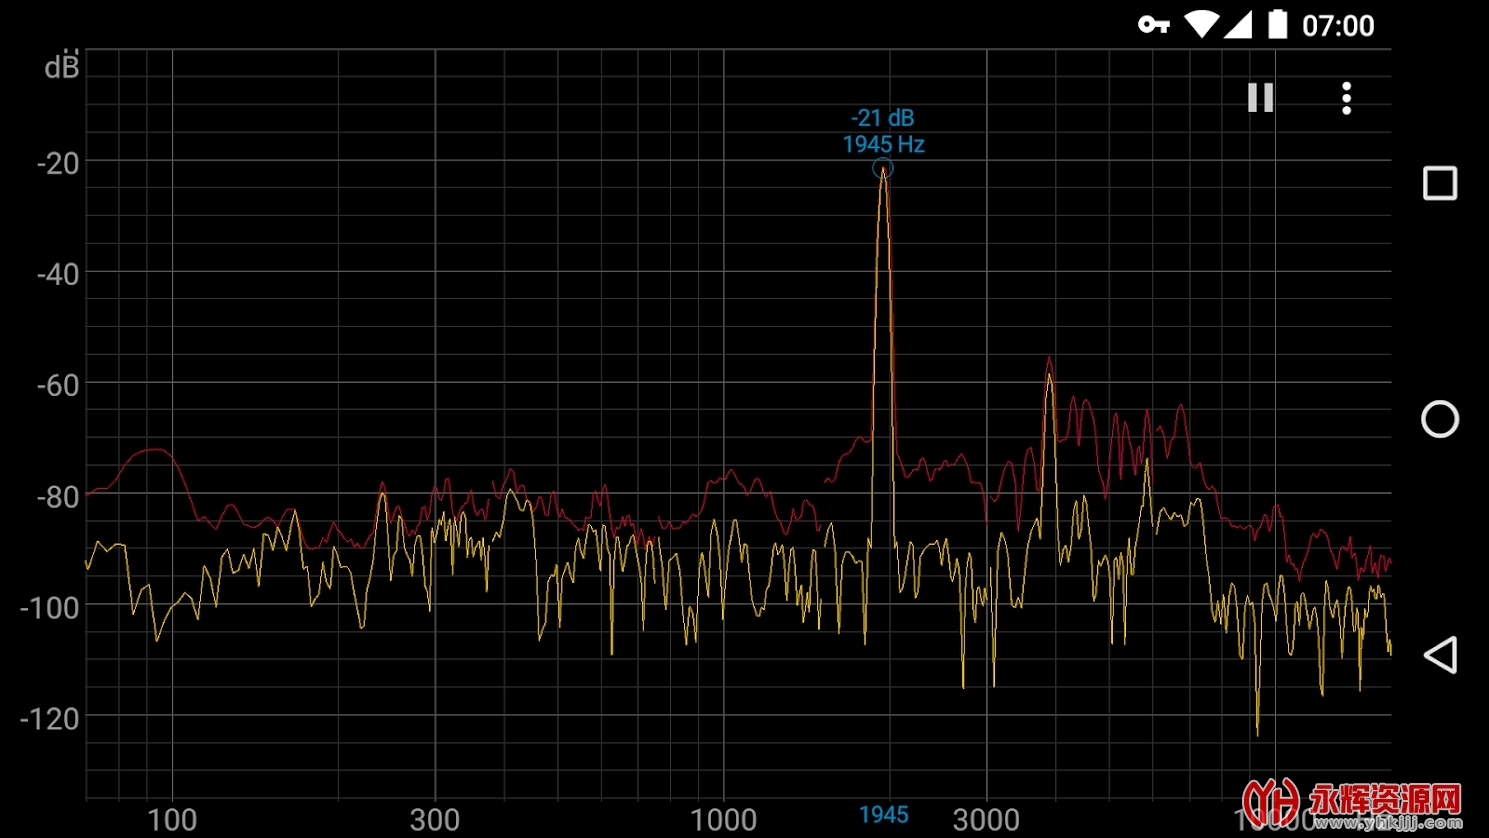Click the dB unit label on the axis
Screen dimensions: 1489x838
pos(61,67)
